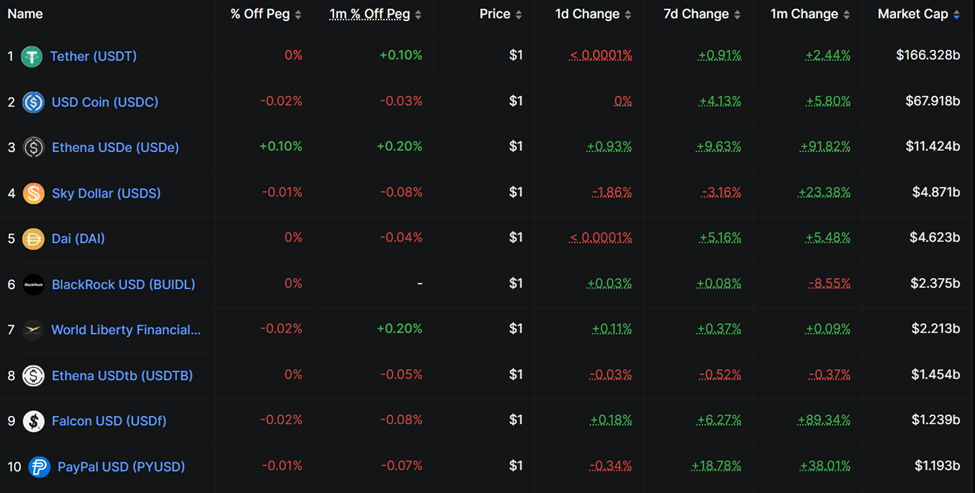This screenshot has width=975, height=493.
Task: Click USDe's $11.424b market cap
Action: coord(933,147)
